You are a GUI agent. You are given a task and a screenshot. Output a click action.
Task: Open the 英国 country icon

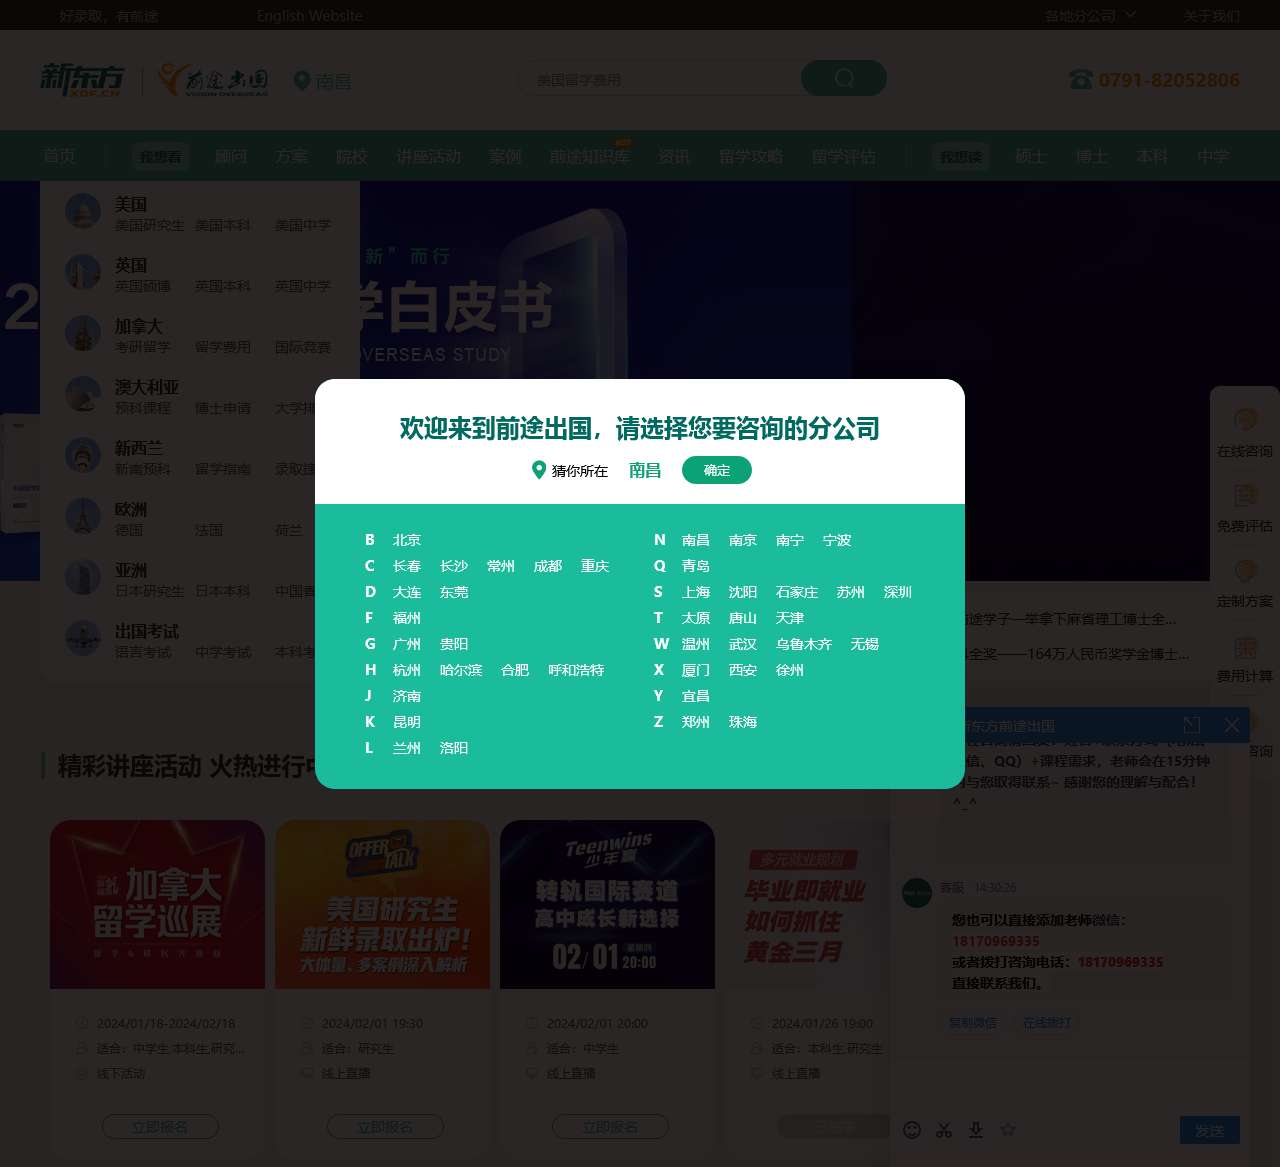[83, 272]
